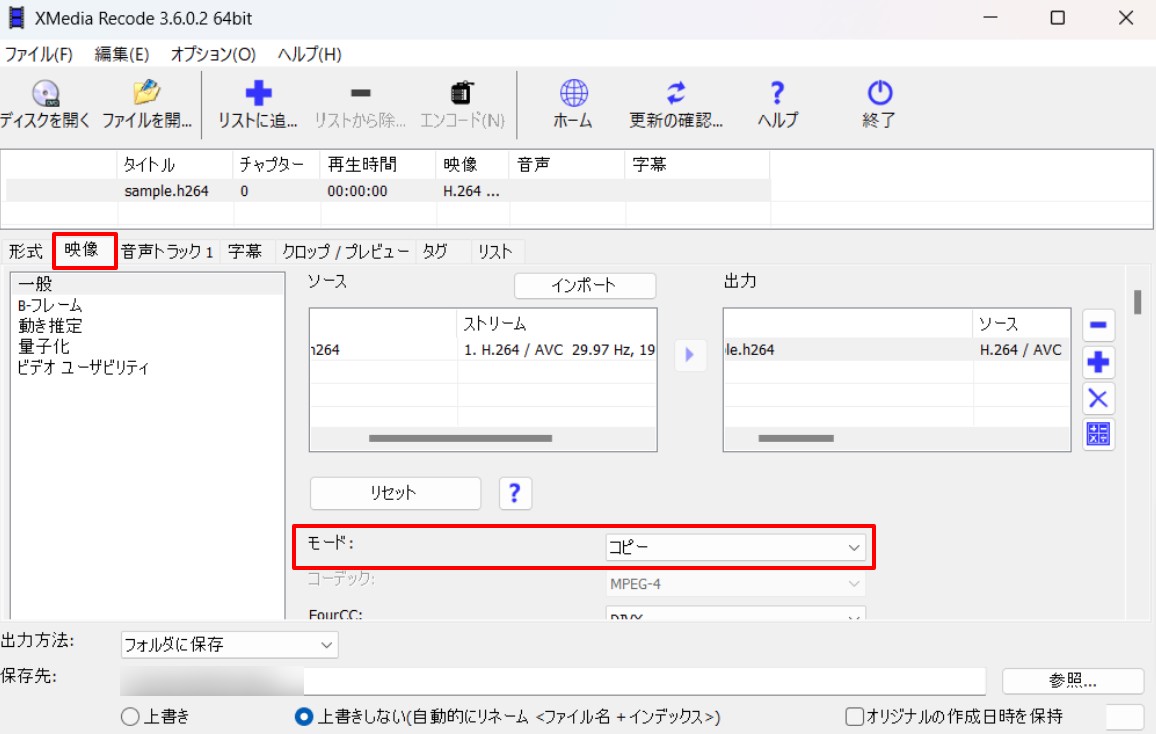This screenshot has width=1156, height=734.
Task: Remove output stream with blue minus button
Action: pyautogui.click(x=1098, y=325)
